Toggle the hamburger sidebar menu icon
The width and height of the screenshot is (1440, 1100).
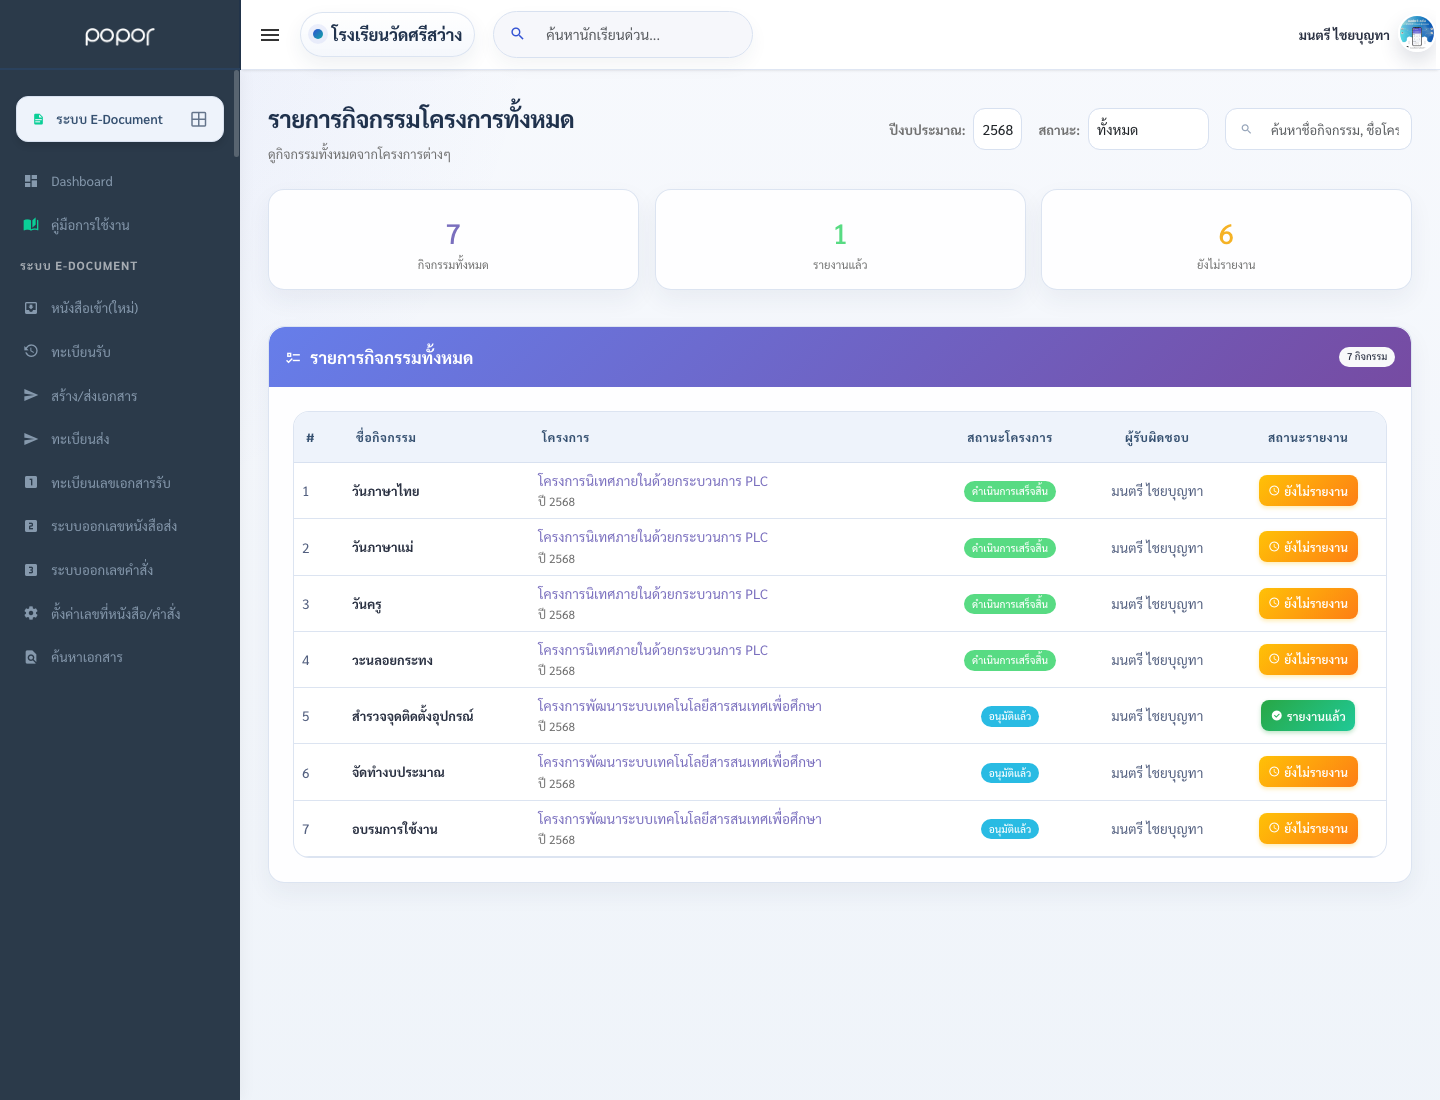pyautogui.click(x=269, y=35)
